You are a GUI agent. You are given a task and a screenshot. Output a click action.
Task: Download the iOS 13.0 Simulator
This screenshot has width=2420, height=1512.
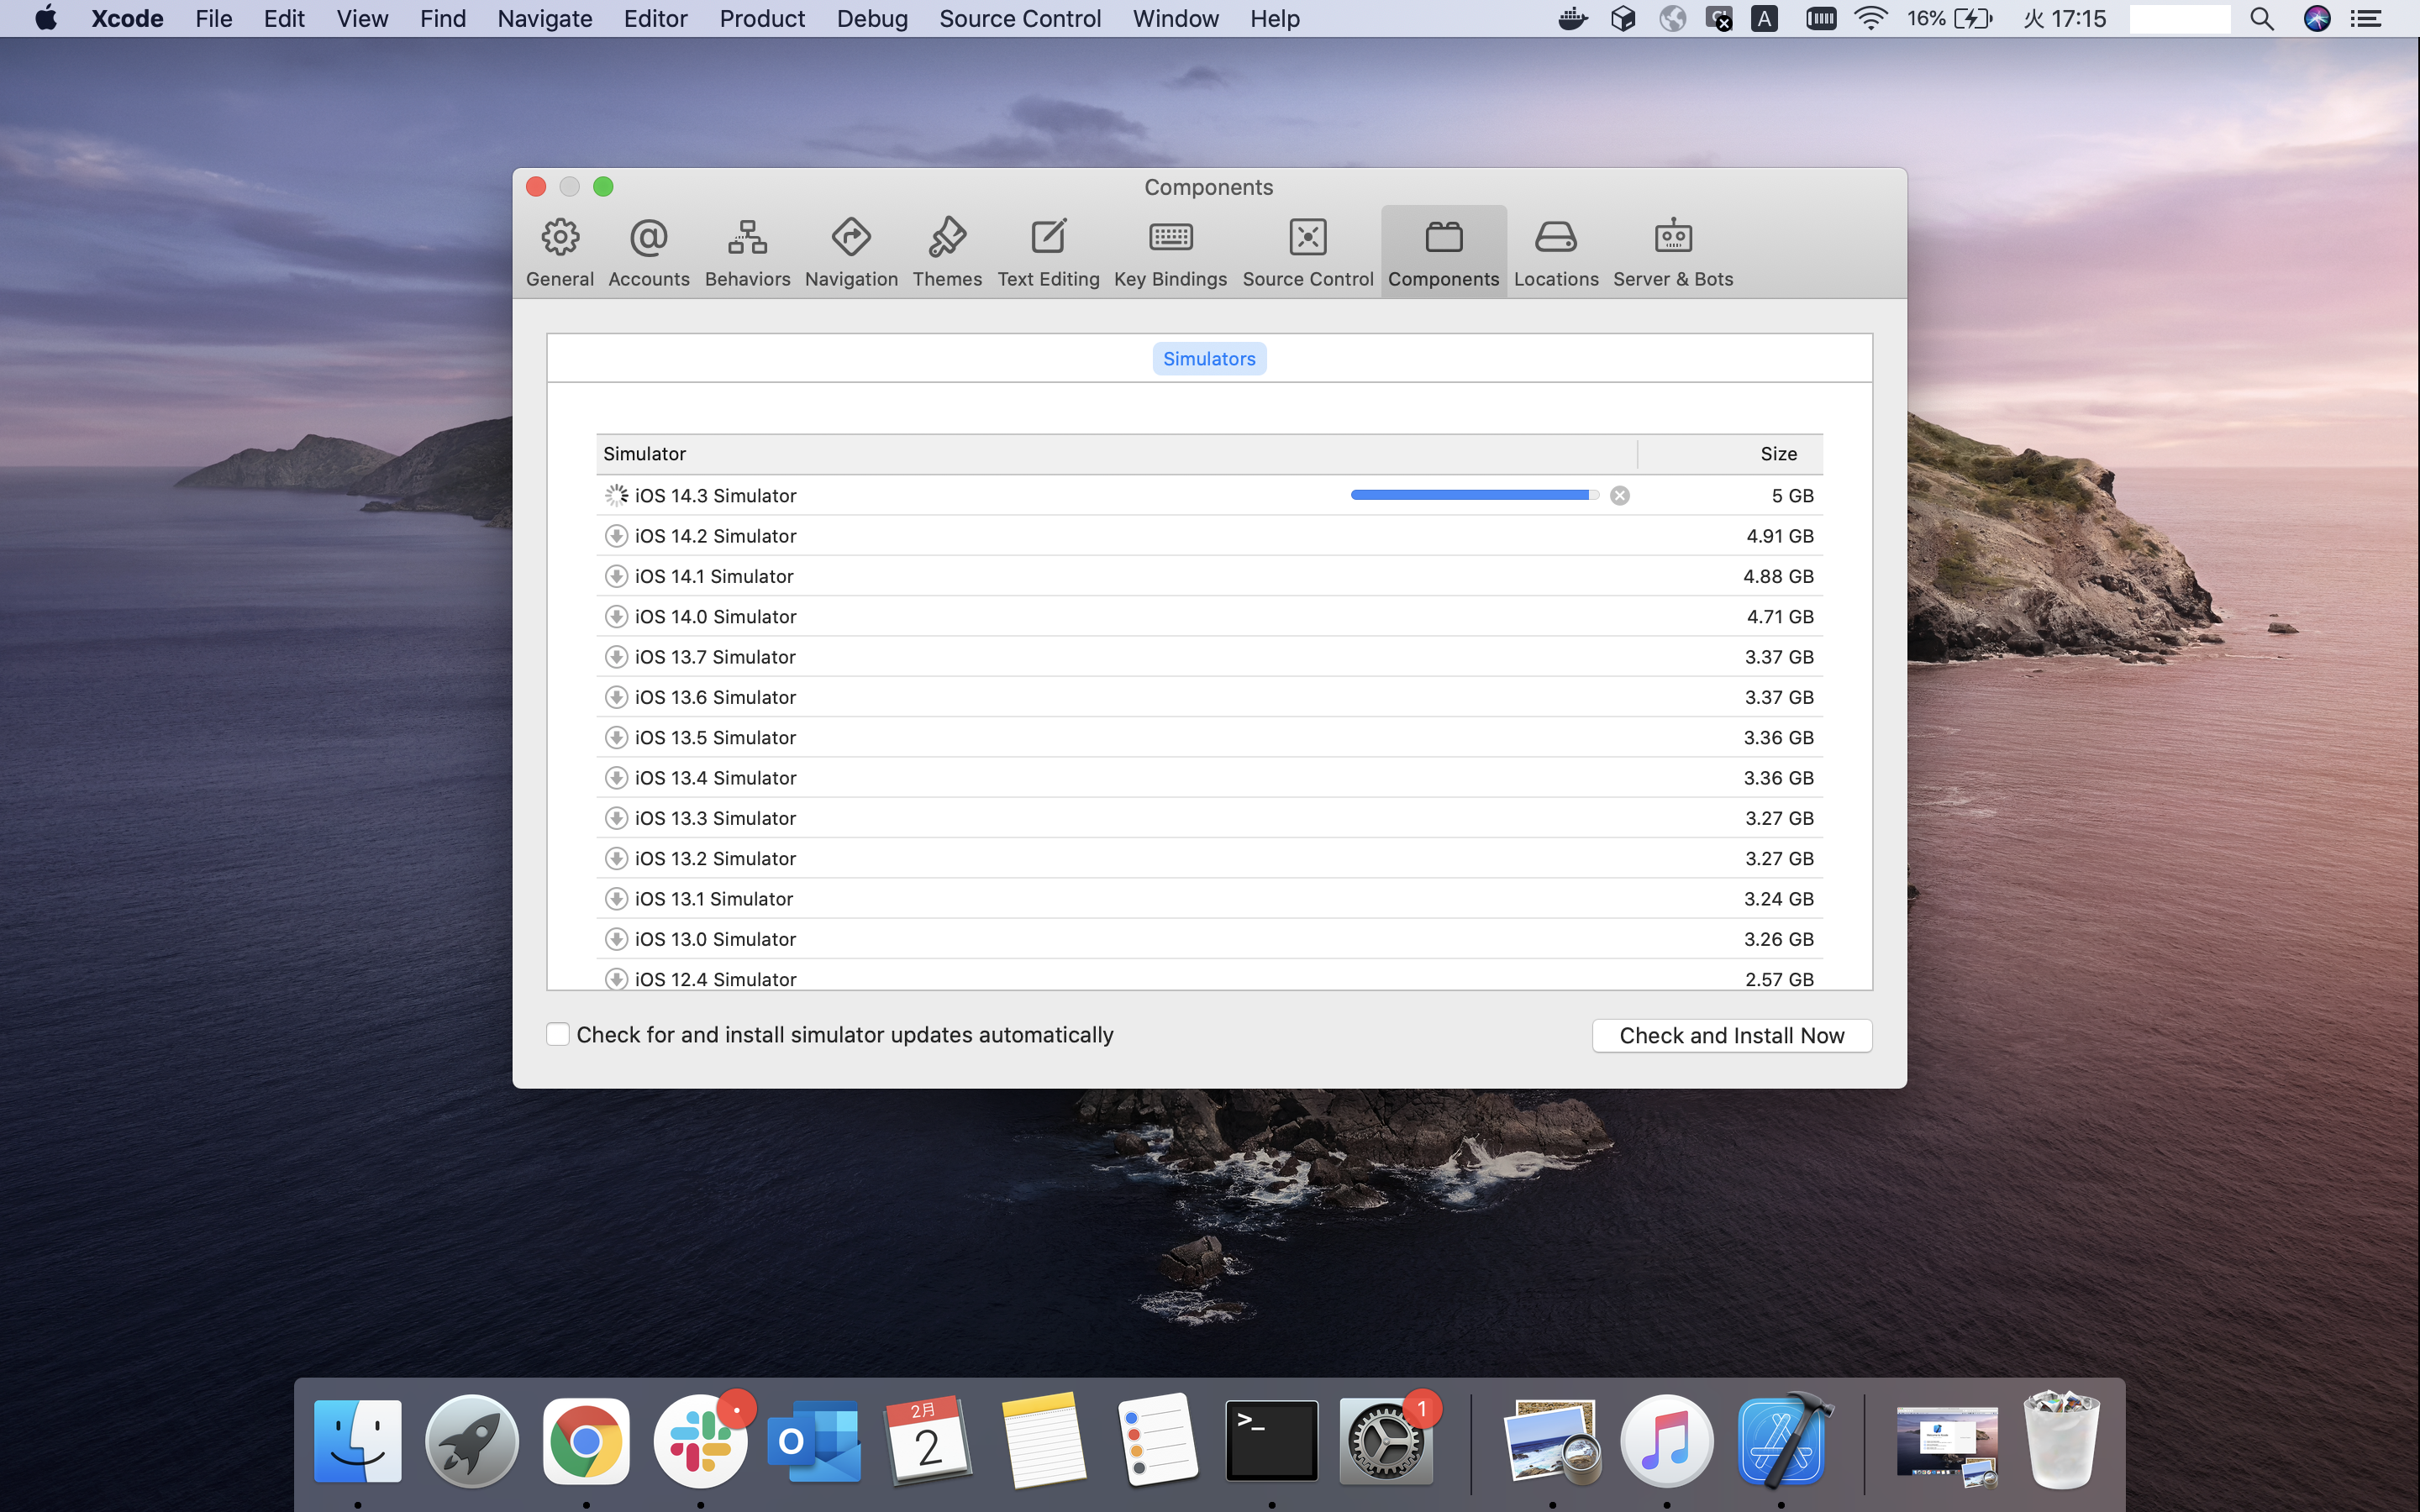pyautogui.click(x=616, y=939)
